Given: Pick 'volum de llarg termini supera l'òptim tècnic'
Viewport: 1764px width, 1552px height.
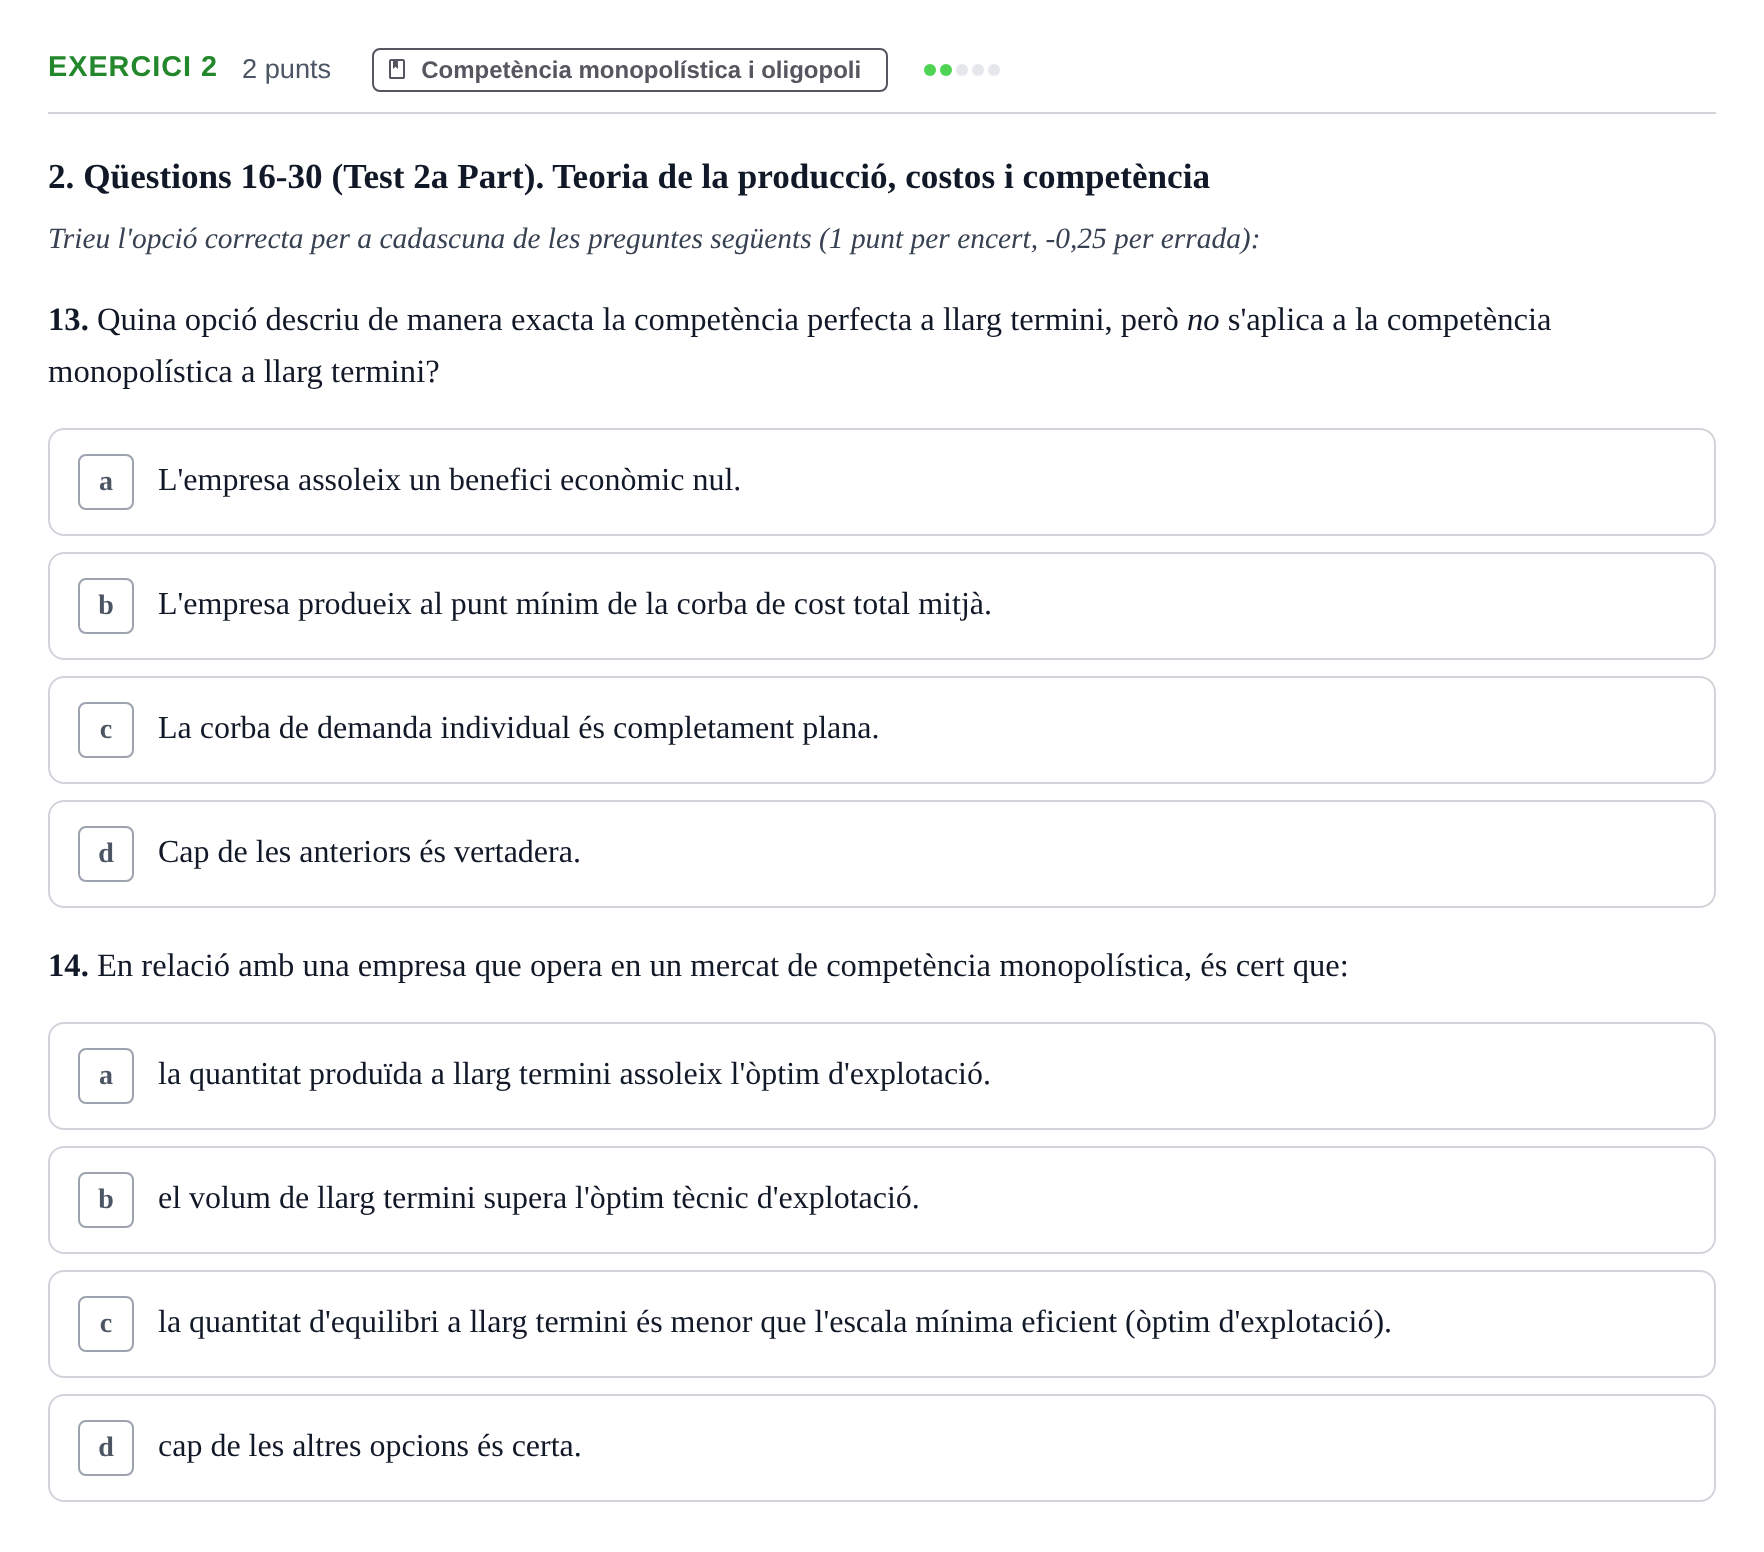Looking at the screenshot, I should coord(882,1200).
